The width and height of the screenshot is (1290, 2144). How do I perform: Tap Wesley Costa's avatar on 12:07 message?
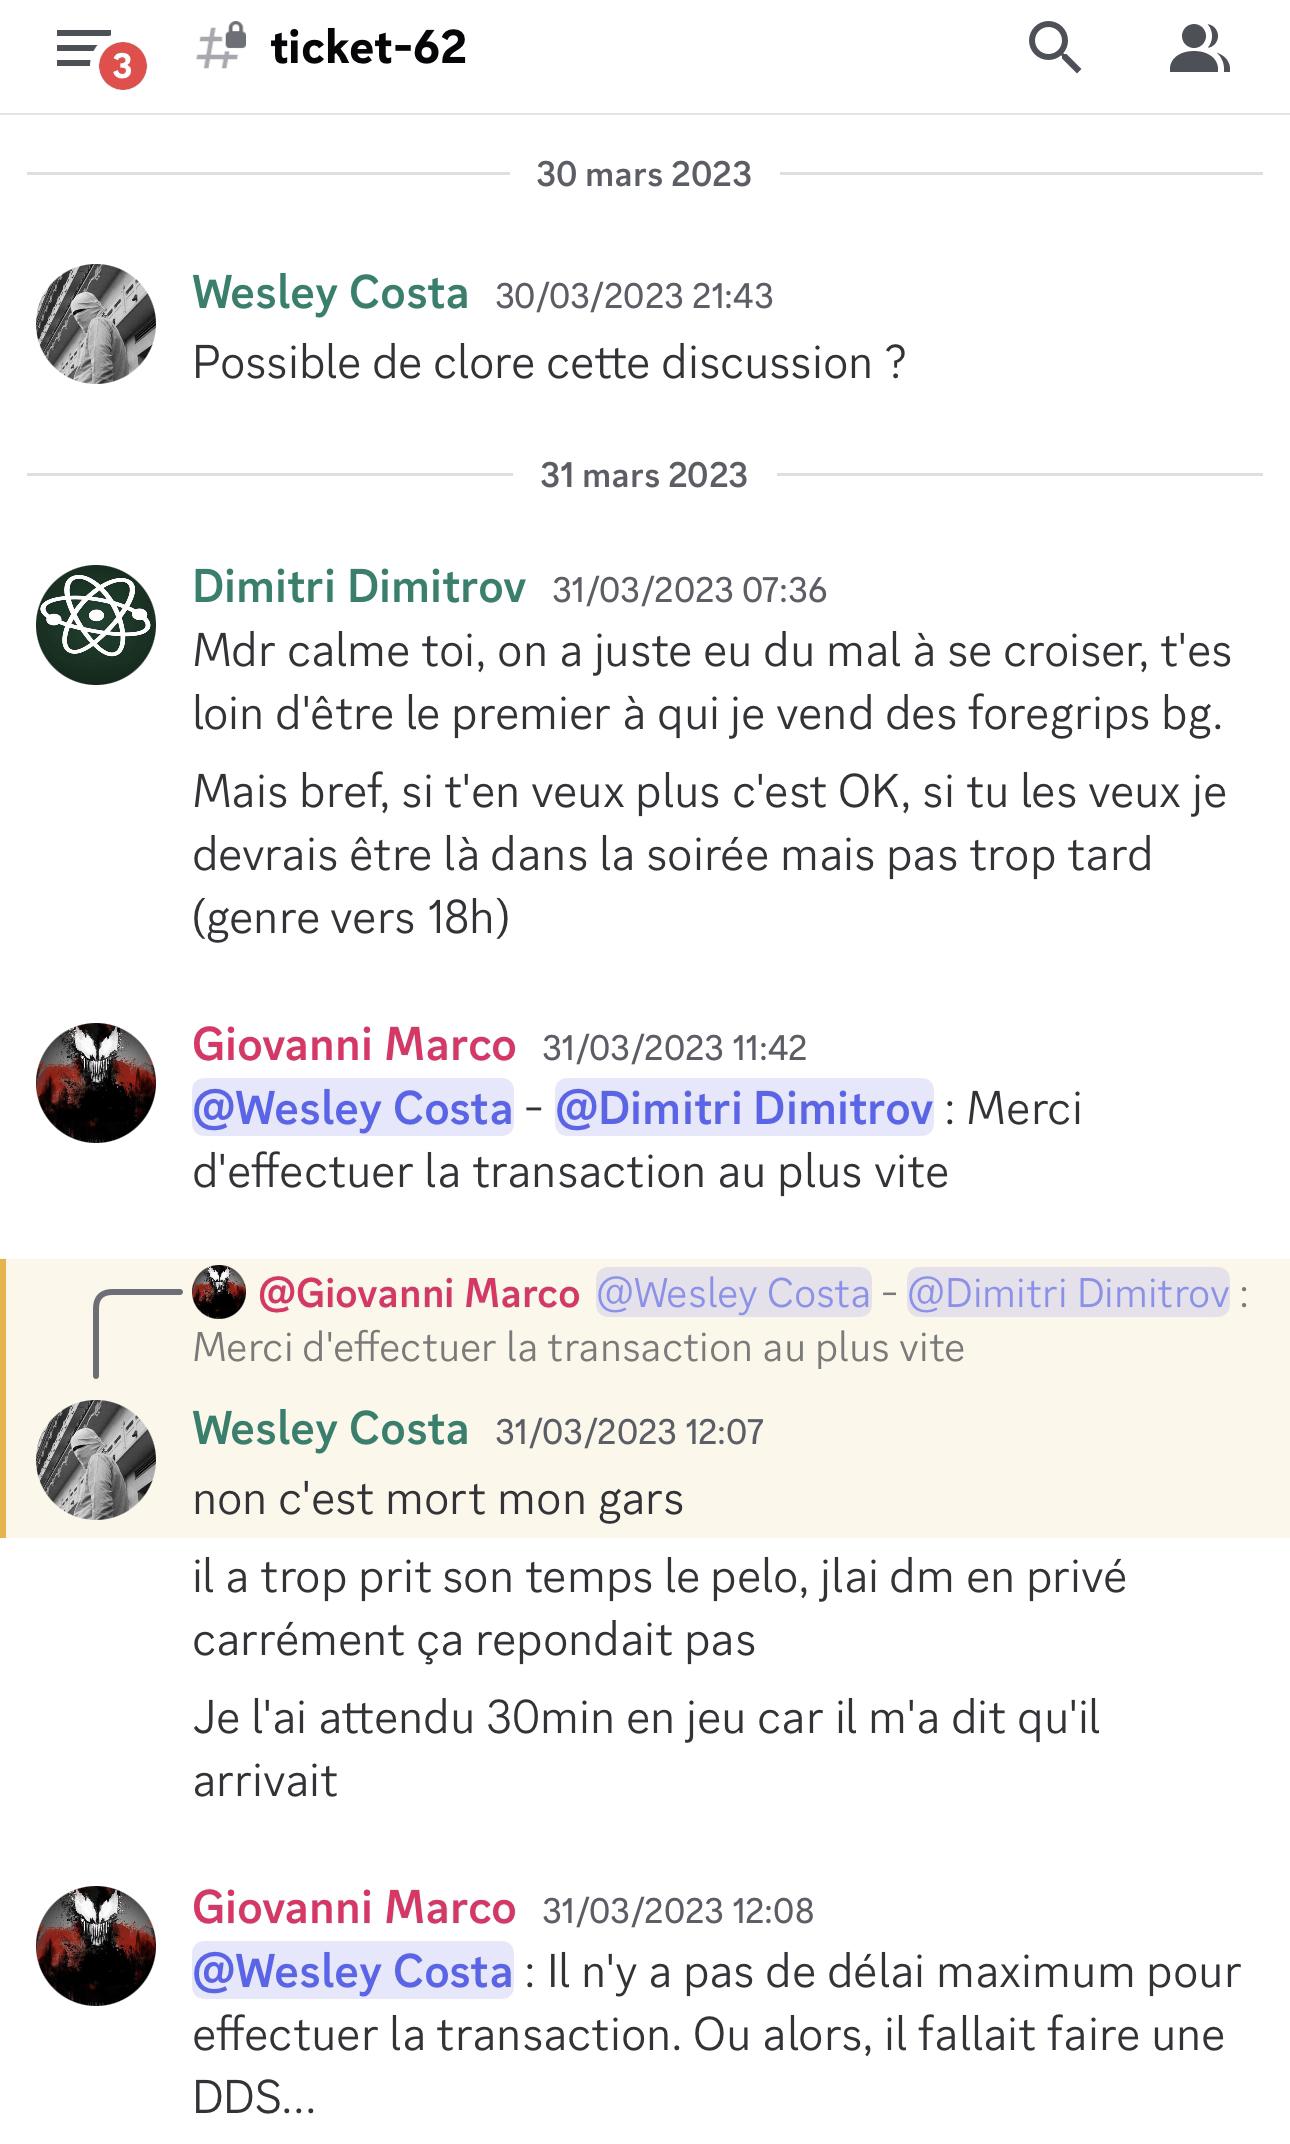(96, 1460)
